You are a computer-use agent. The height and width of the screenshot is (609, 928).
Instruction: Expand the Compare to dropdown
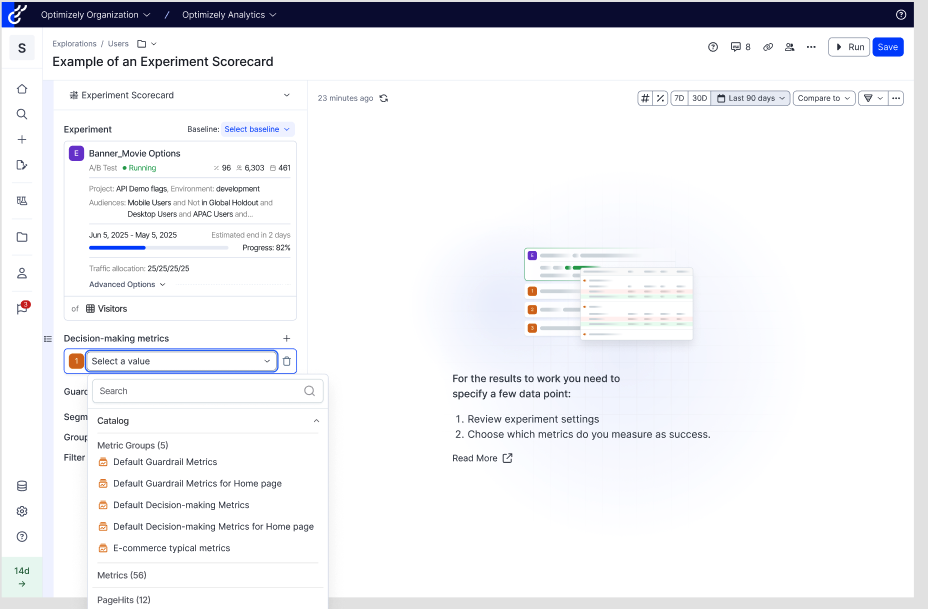[824, 98]
